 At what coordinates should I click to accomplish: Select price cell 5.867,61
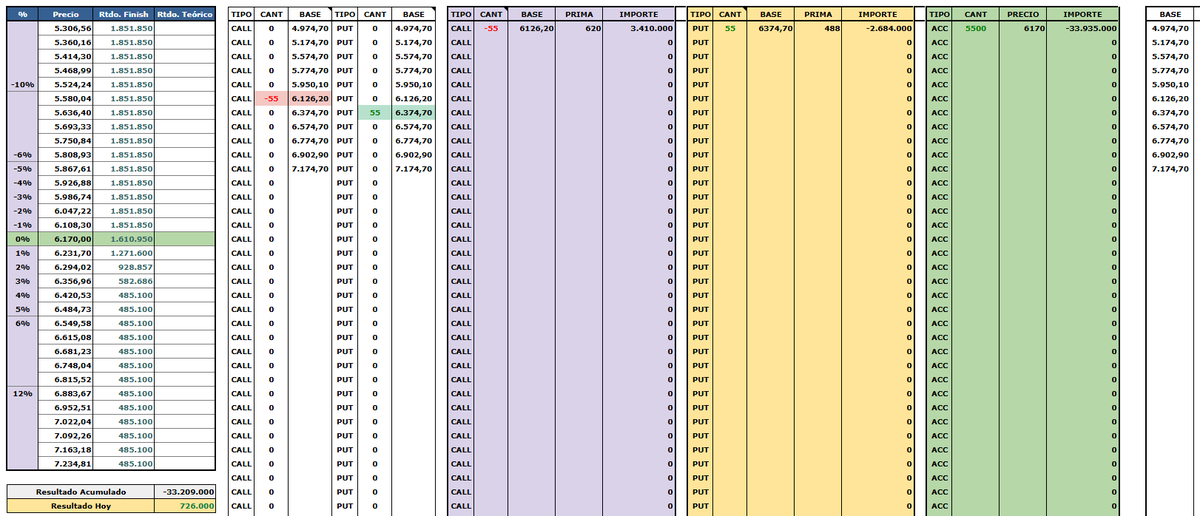coord(66,169)
